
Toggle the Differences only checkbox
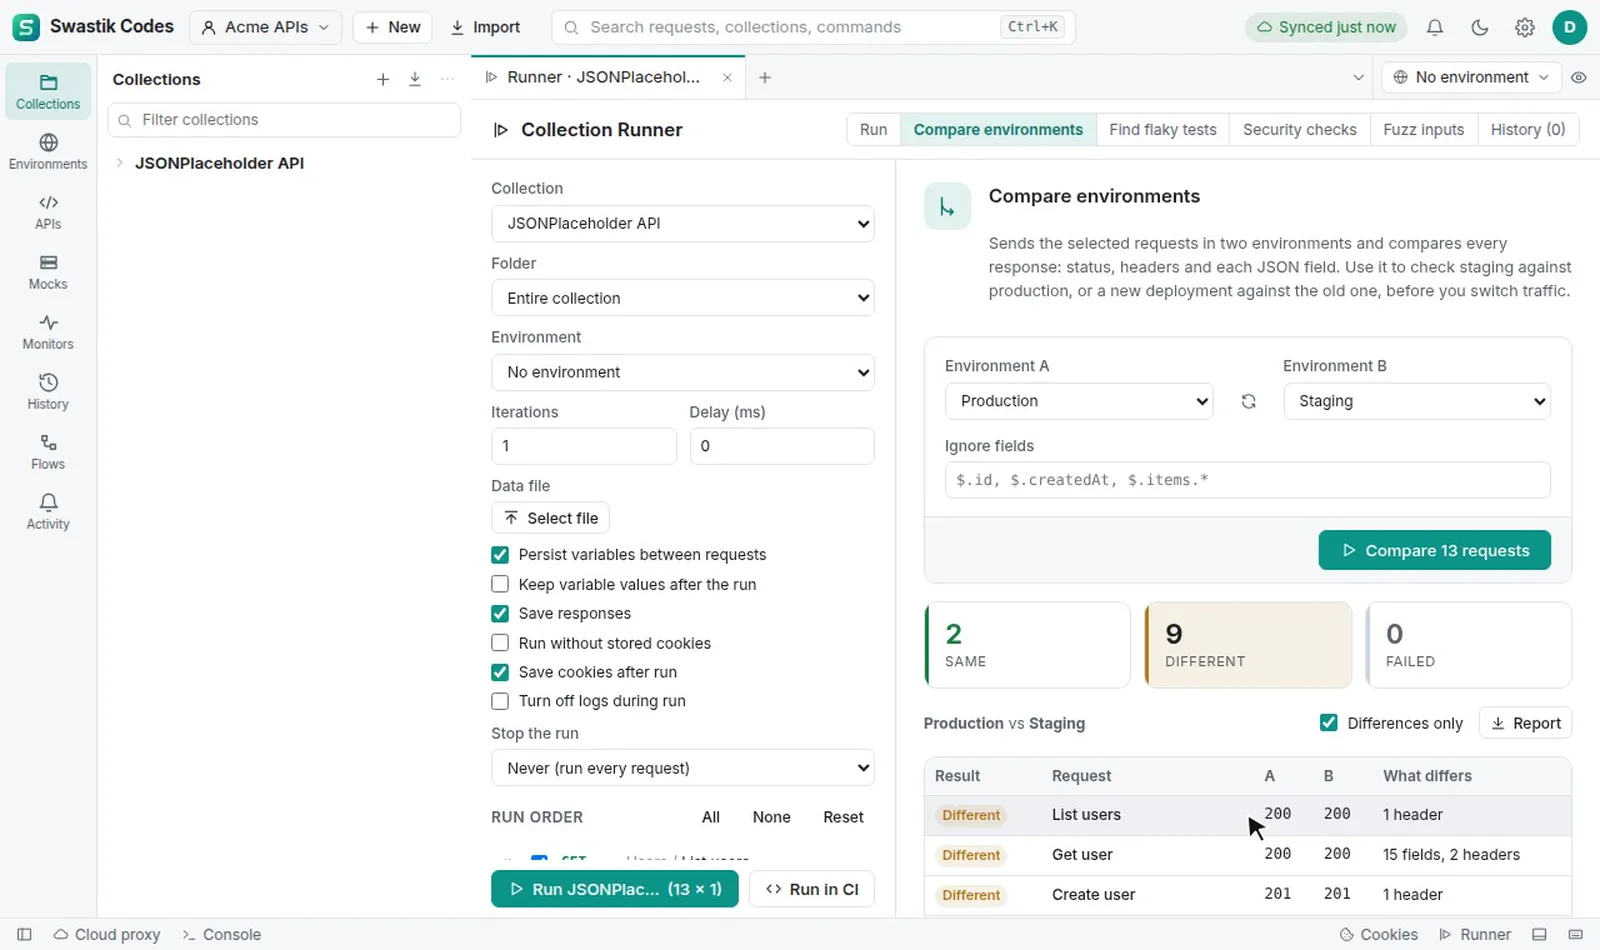click(x=1328, y=723)
